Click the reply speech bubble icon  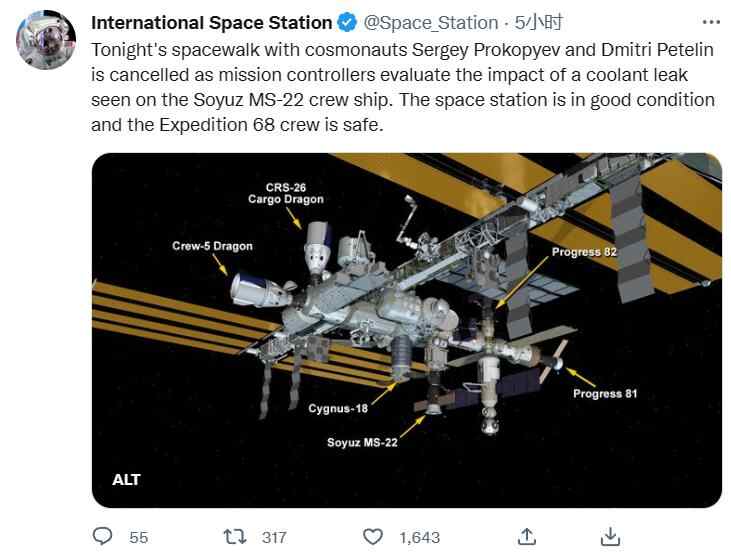point(103,537)
